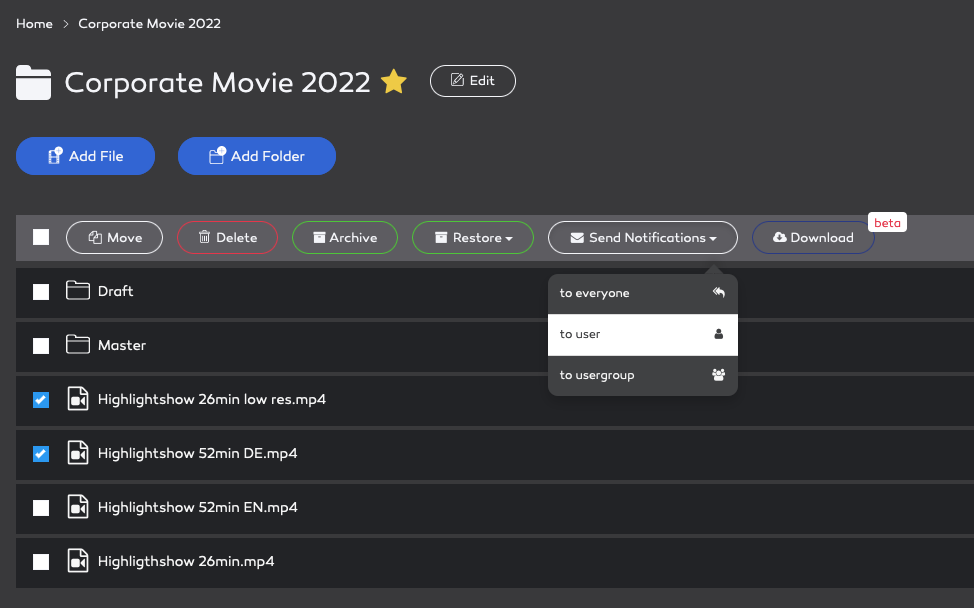Click the Add Folder button
The width and height of the screenshot is (974, 608).
[x=257, y=156]
